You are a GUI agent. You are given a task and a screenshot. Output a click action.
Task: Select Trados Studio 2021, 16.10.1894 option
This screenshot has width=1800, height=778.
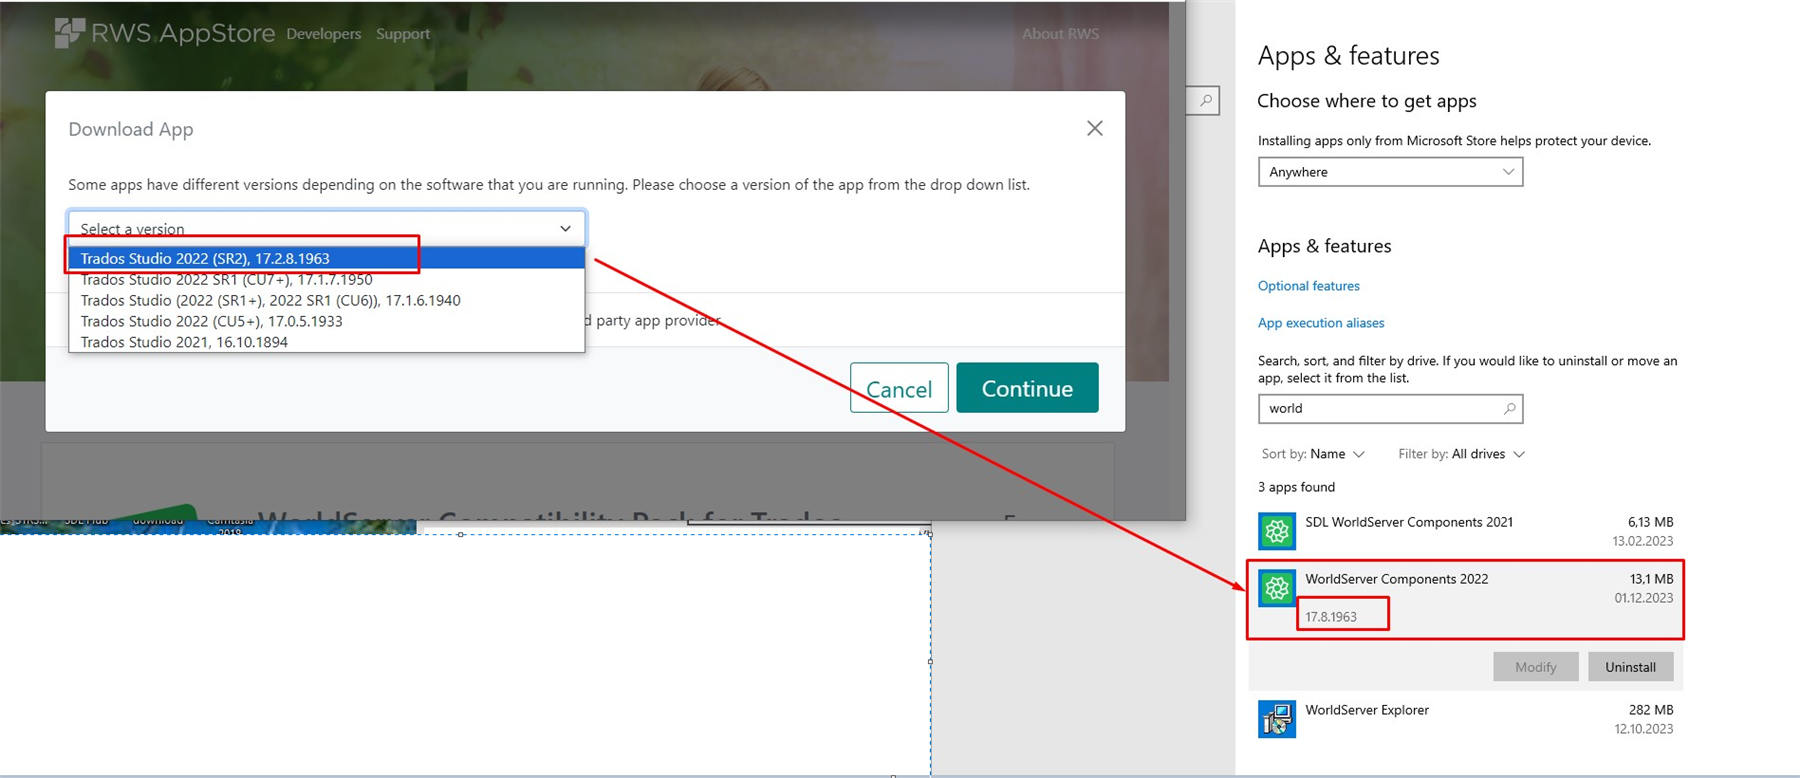click(326, 342)
